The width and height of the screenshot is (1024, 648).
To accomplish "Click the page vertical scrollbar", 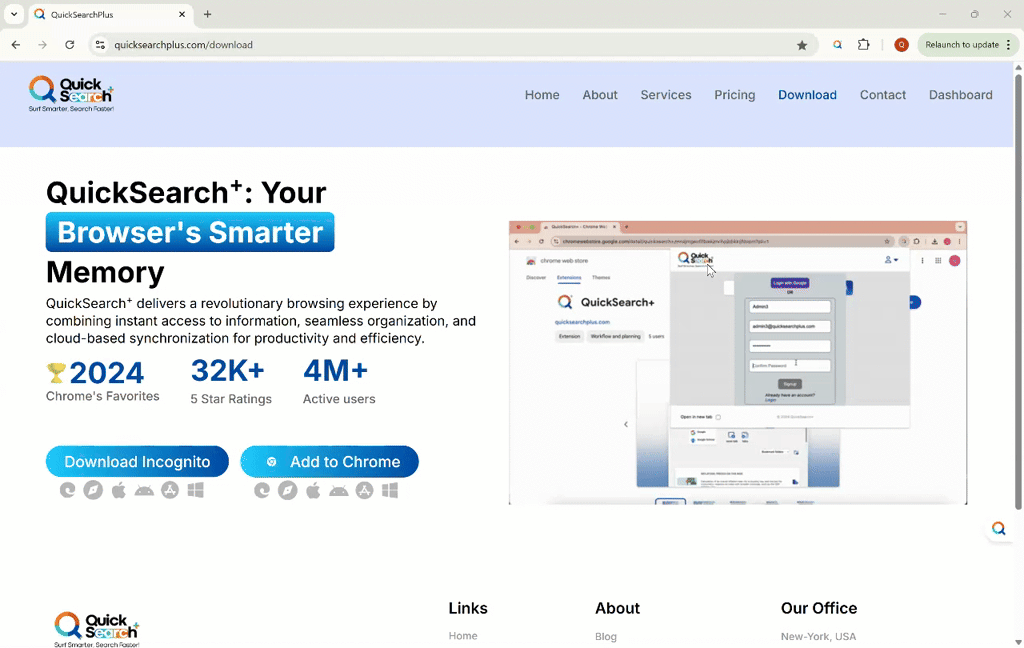I will [x=1018, y=291].
